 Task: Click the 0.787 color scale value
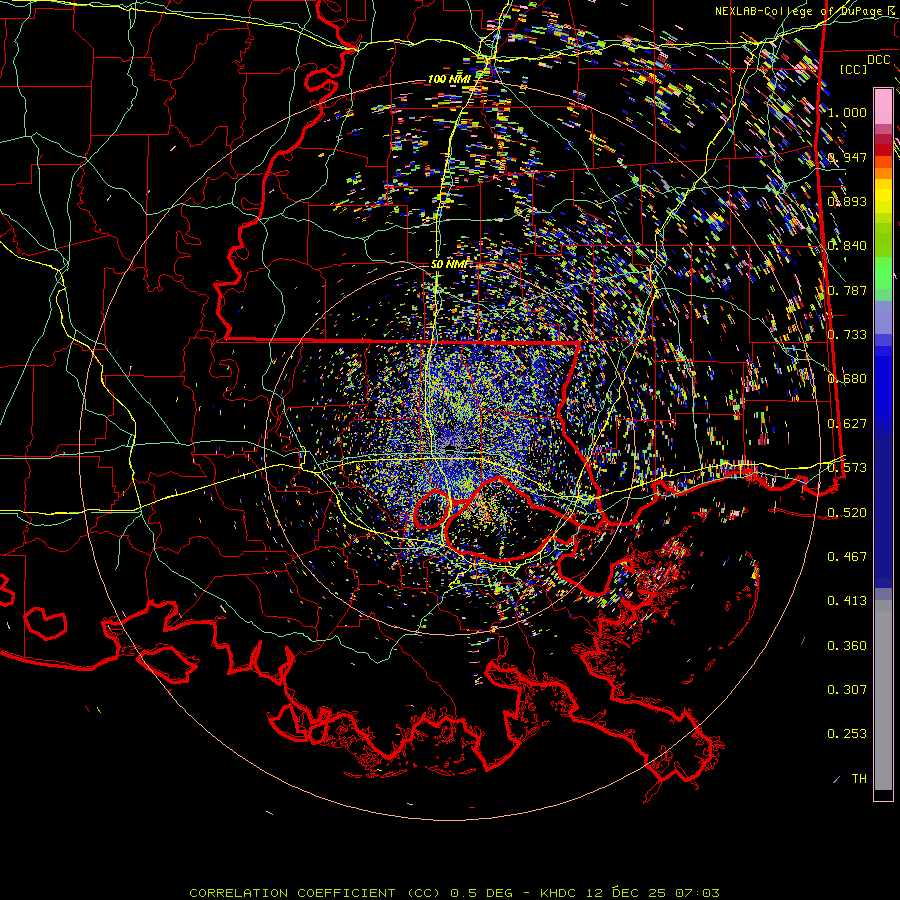coord(847,290)
